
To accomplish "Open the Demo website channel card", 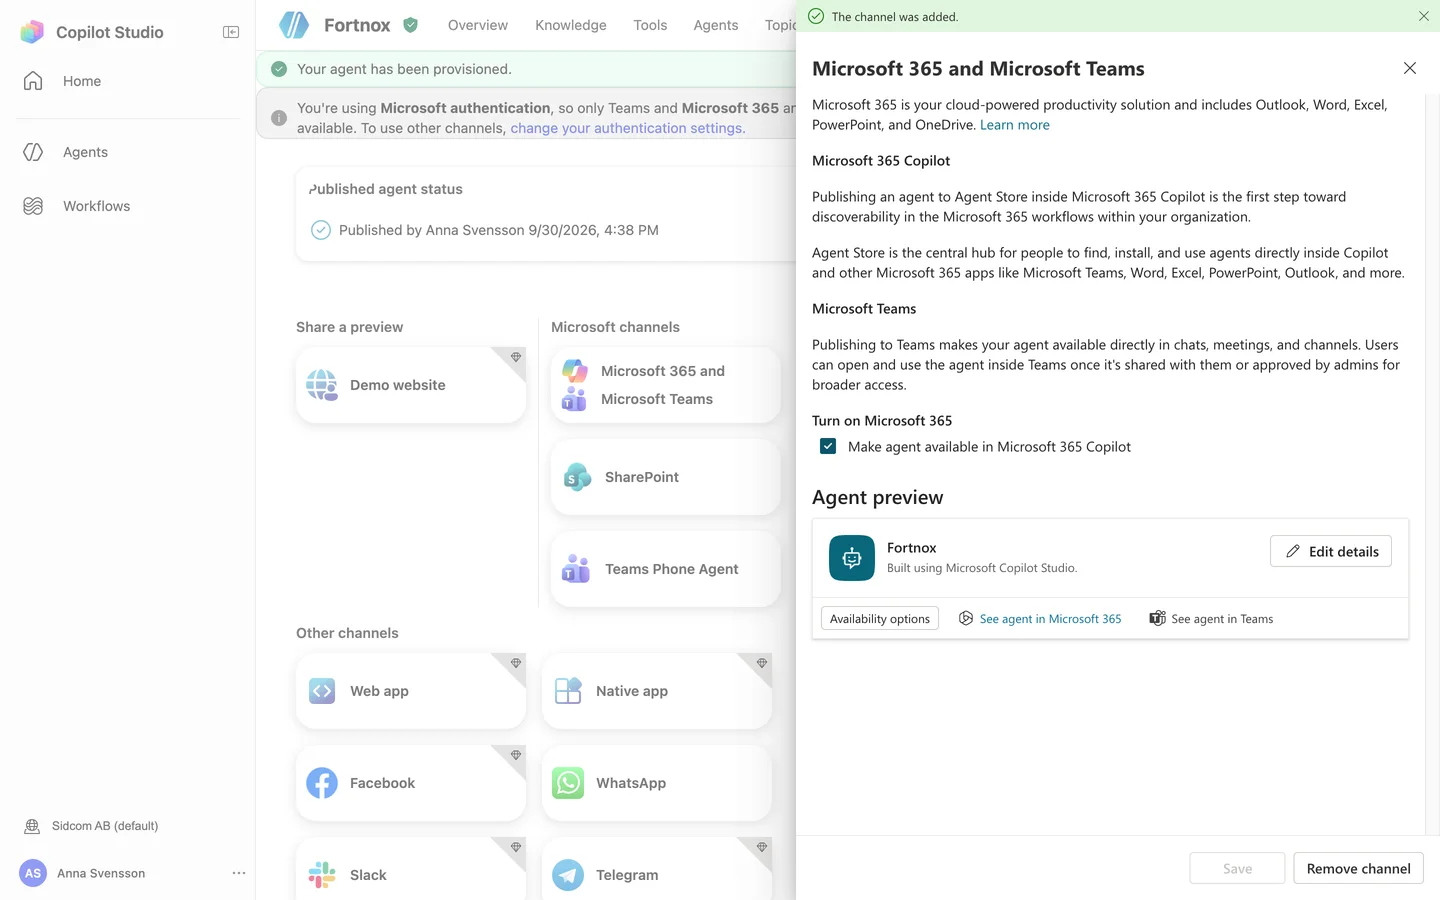I will (411, 385).
